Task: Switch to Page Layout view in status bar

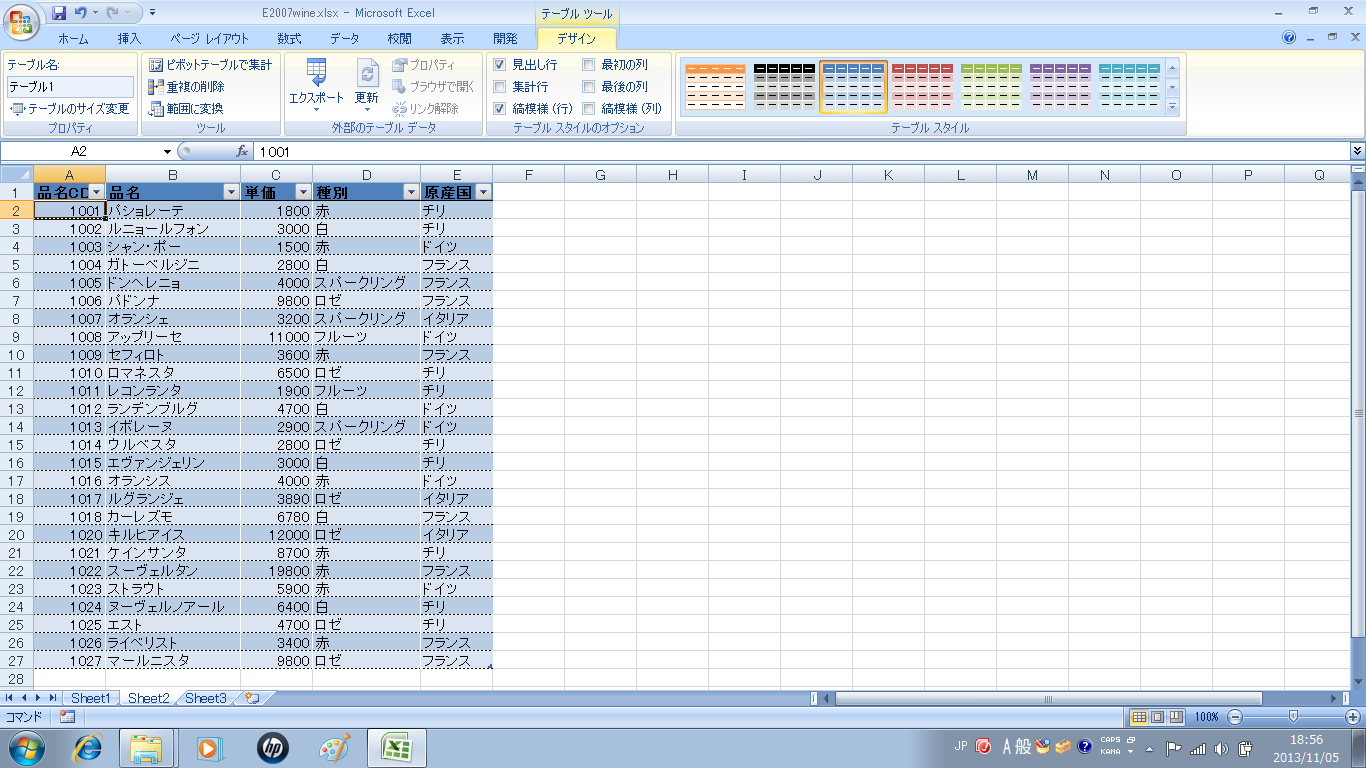Action: click(x=1157, y=717)
